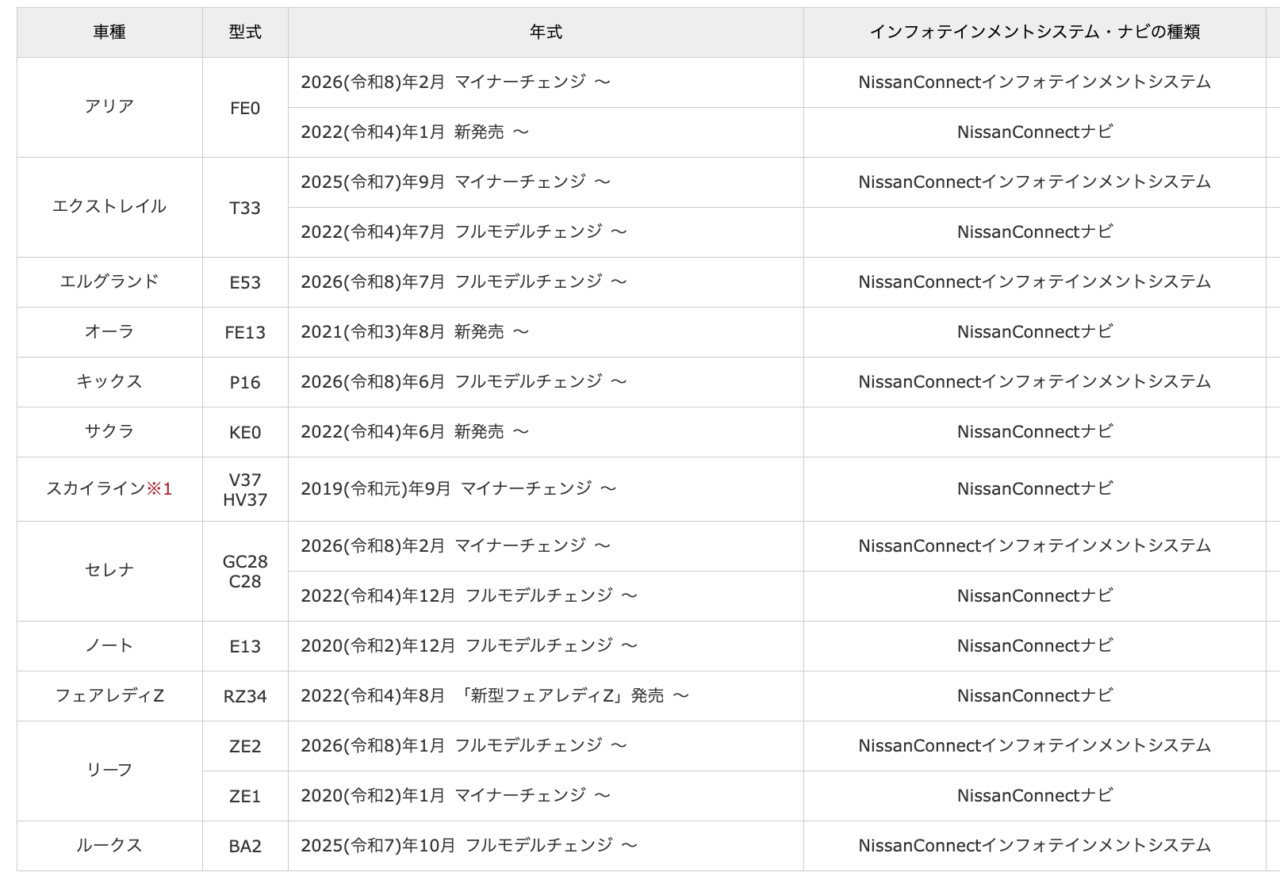The width and height of the screenshot is (1280, 880).
Task: Click the 車種 column header
Action: point(110,32)
